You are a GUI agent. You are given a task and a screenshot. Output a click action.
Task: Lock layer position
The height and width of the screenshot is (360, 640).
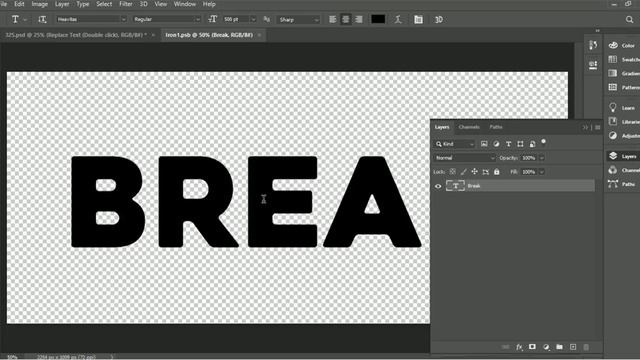point(474,172)
